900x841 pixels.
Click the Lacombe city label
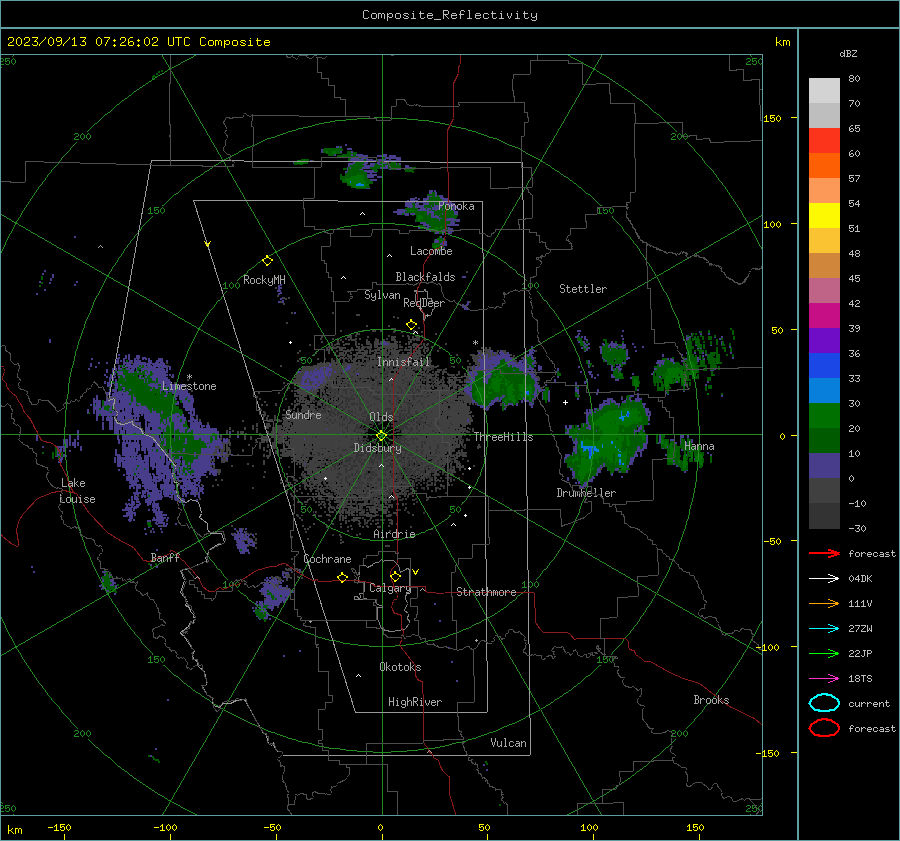tap(431, 251)
